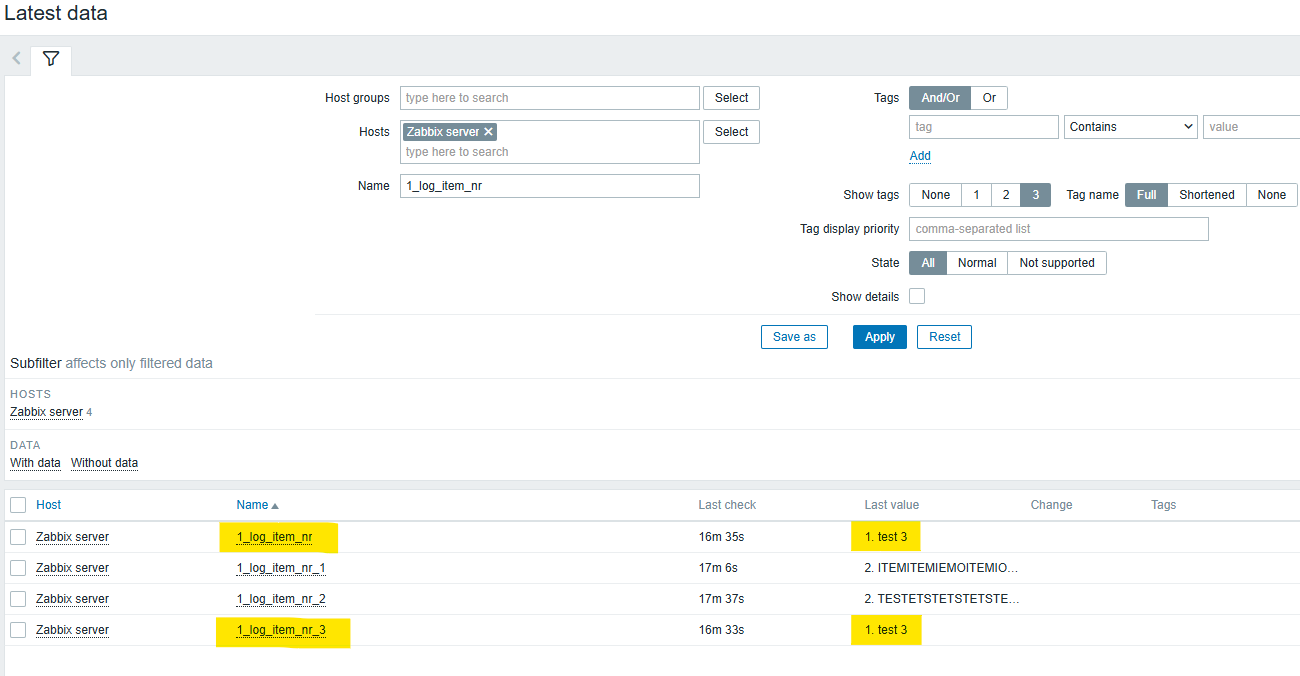
Task: Switch tags mode to Or
Action: (x=989, y=98)
